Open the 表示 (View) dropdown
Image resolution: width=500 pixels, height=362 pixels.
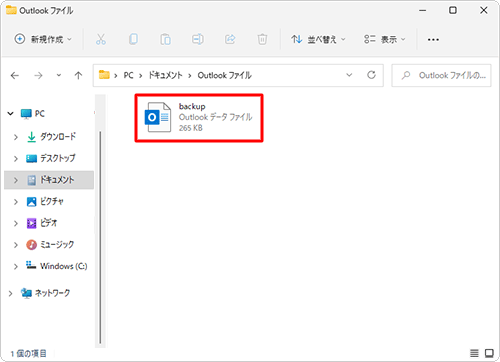click(385, 39)
